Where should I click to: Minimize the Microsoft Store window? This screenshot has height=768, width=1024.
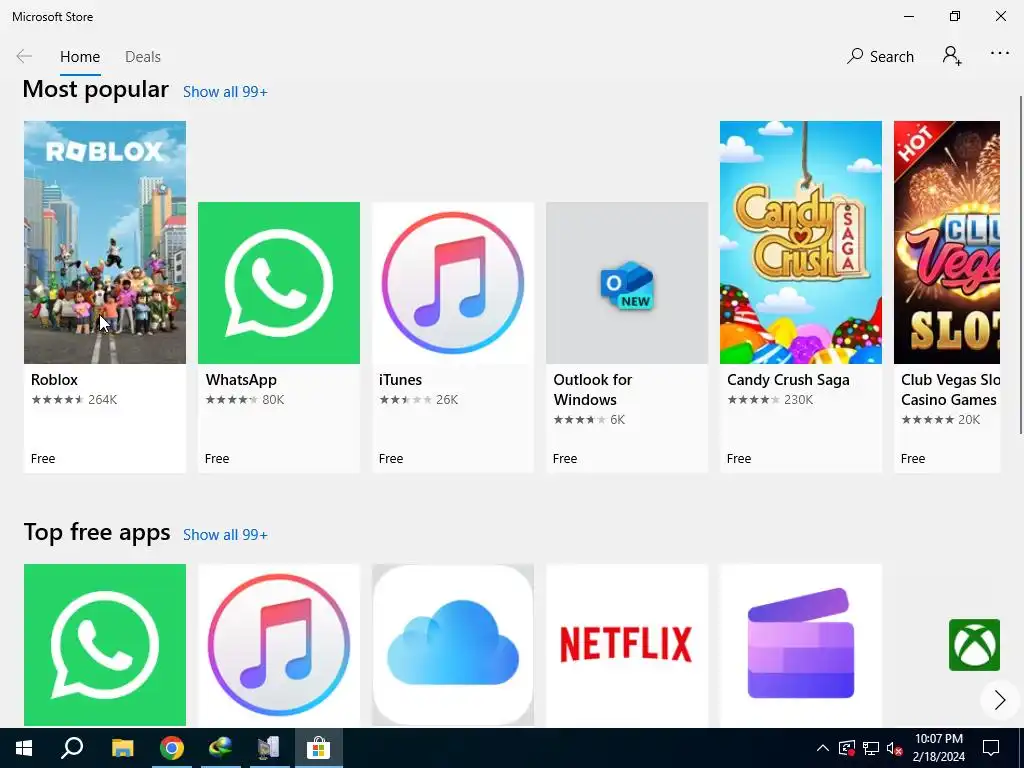tap(909, 16)
